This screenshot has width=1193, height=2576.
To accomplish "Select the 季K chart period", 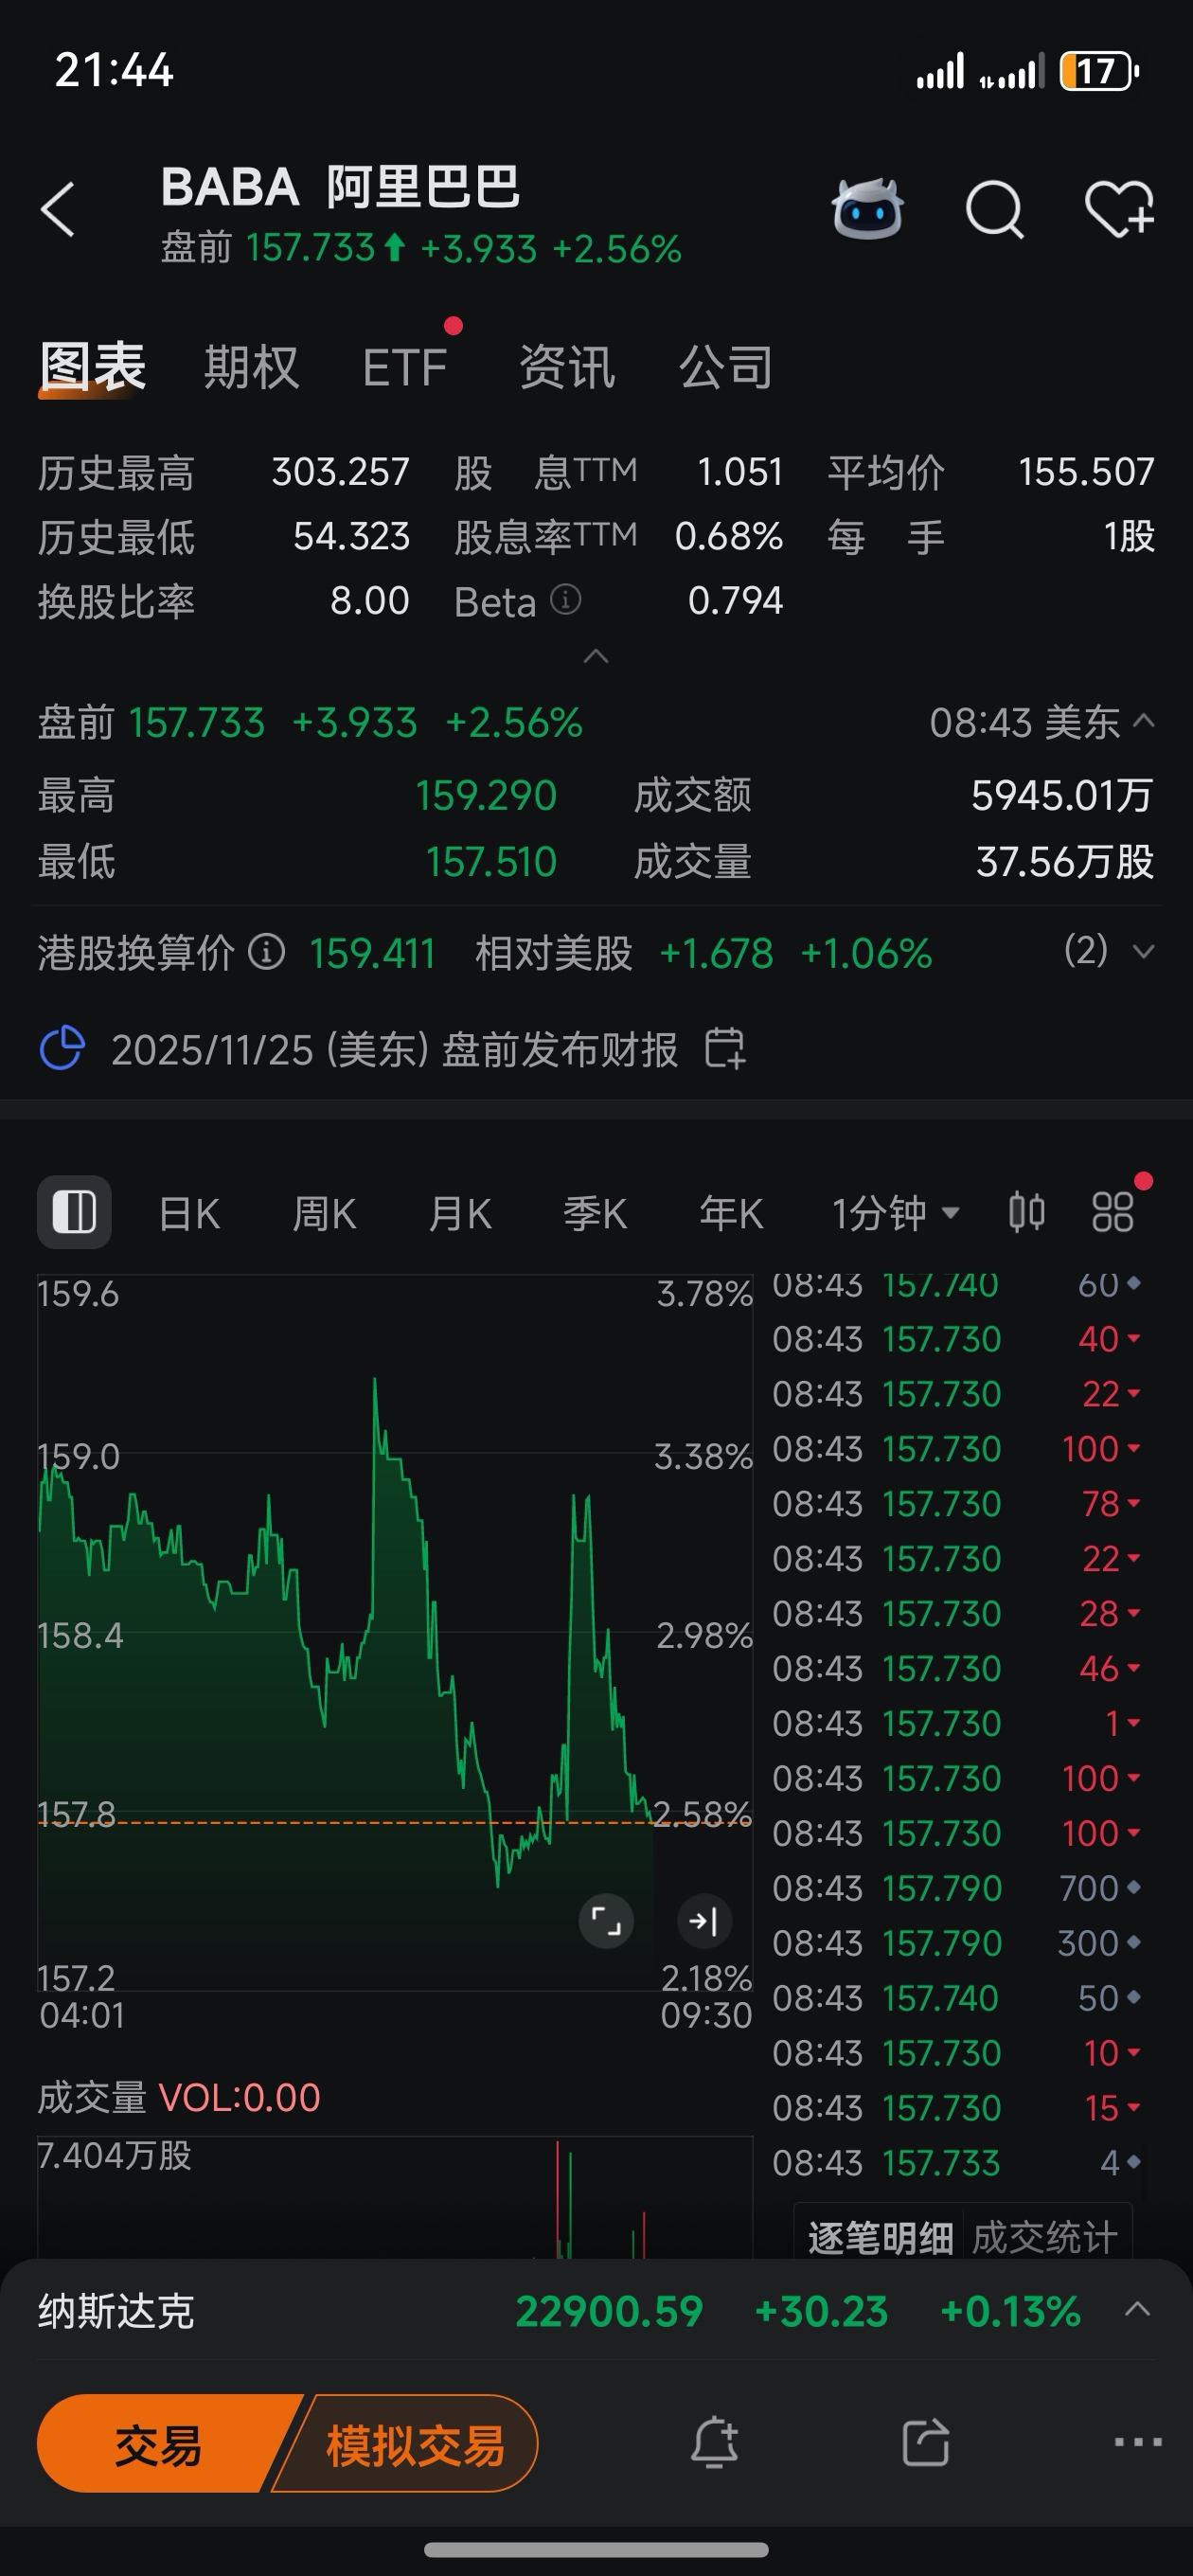I will tap(595, 1213).
